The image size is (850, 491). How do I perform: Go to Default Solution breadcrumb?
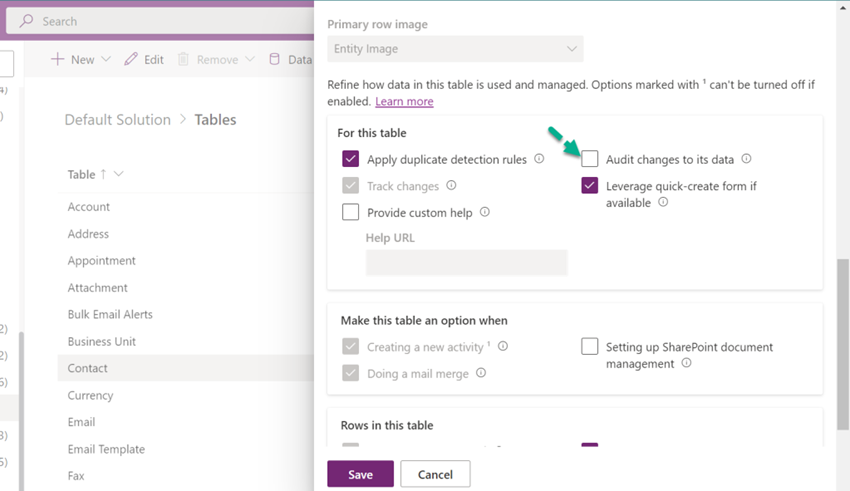(118, 120)
